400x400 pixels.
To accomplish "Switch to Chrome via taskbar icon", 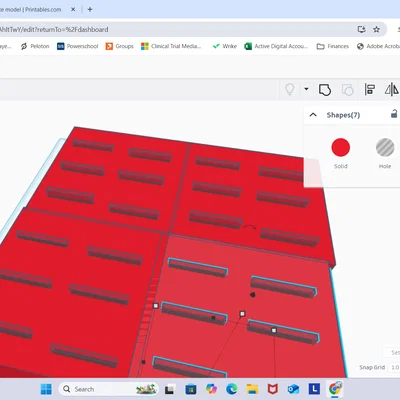I will [334, 389].
